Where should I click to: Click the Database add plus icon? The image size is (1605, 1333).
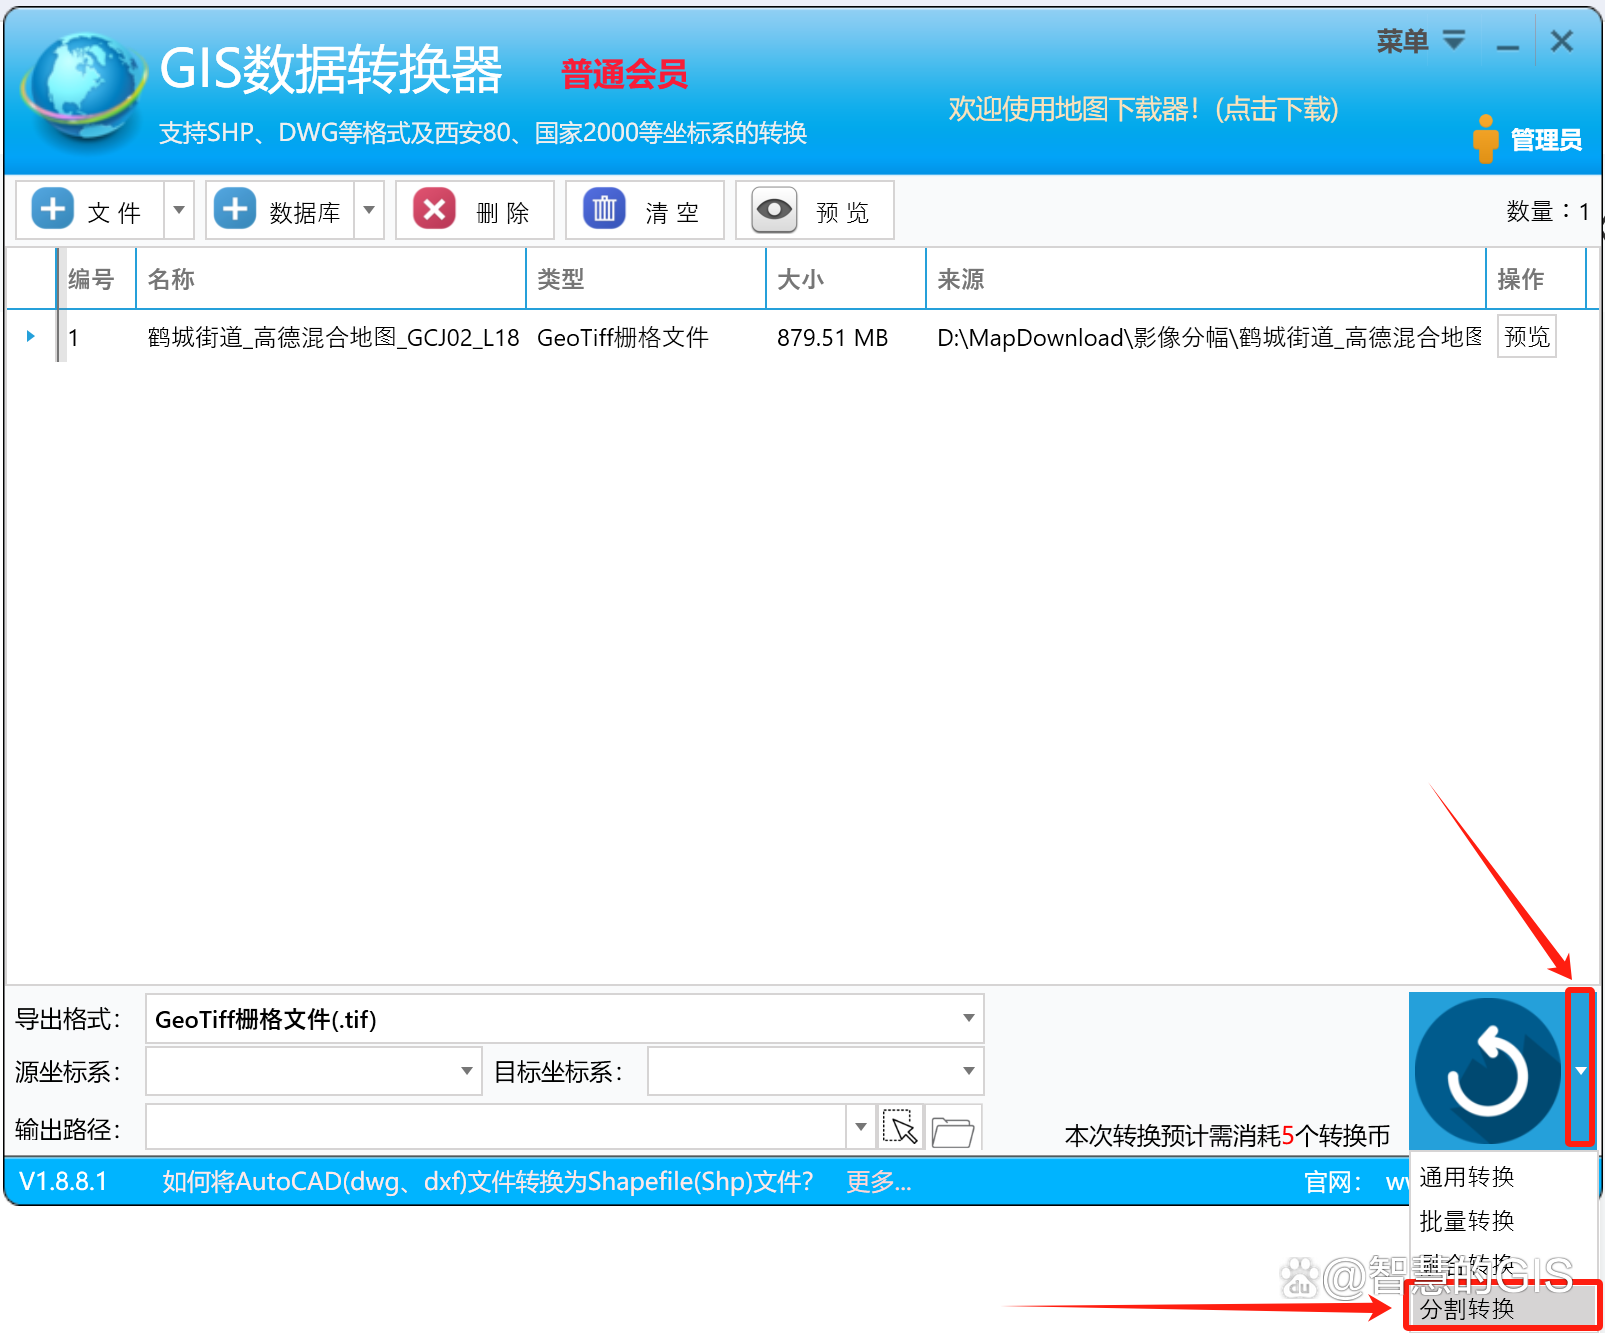coord(235,210)
